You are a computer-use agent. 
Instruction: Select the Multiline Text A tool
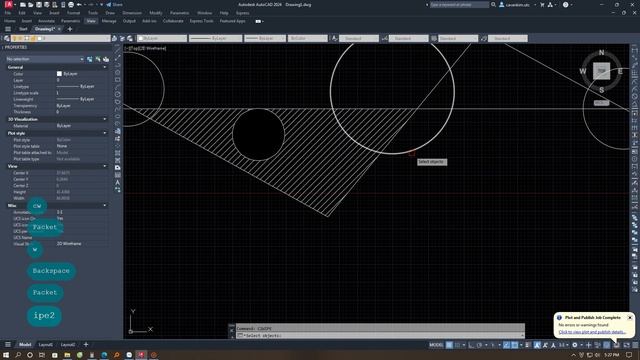pos(118,182)
